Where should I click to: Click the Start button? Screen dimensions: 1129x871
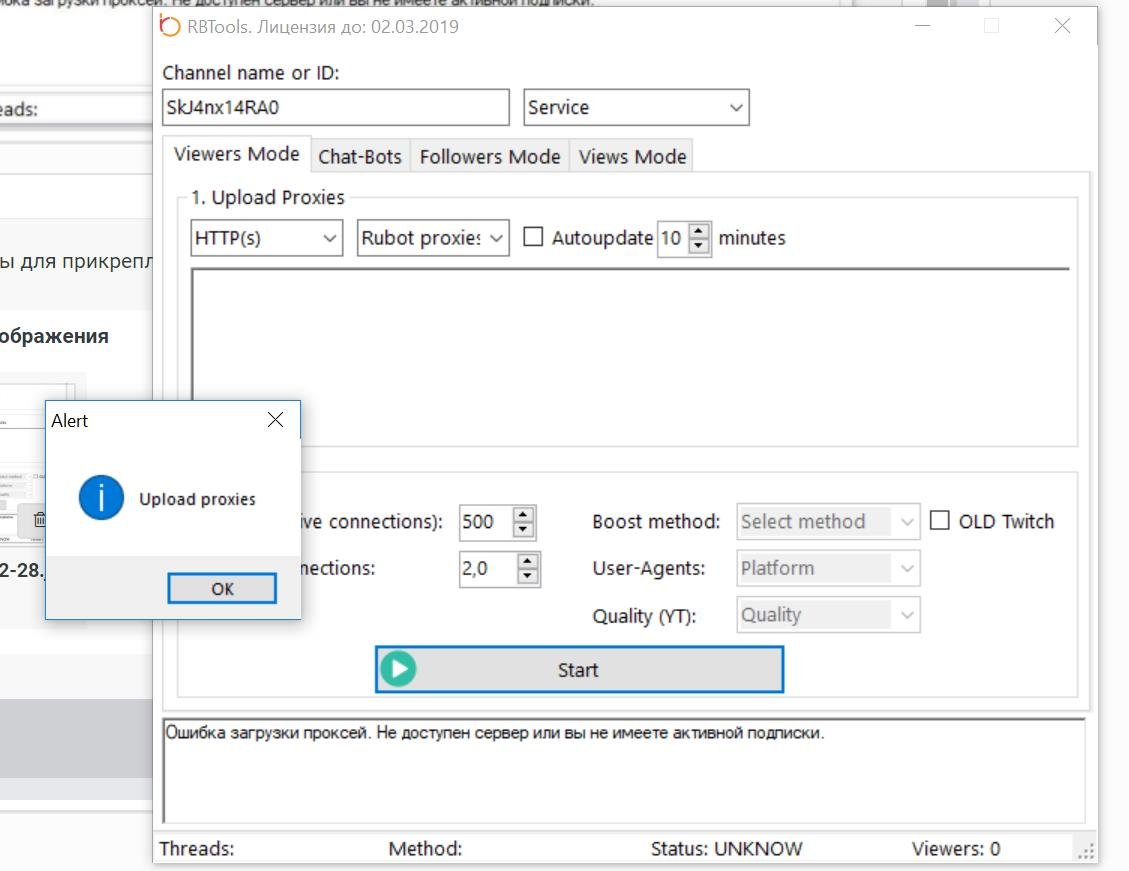579,670
